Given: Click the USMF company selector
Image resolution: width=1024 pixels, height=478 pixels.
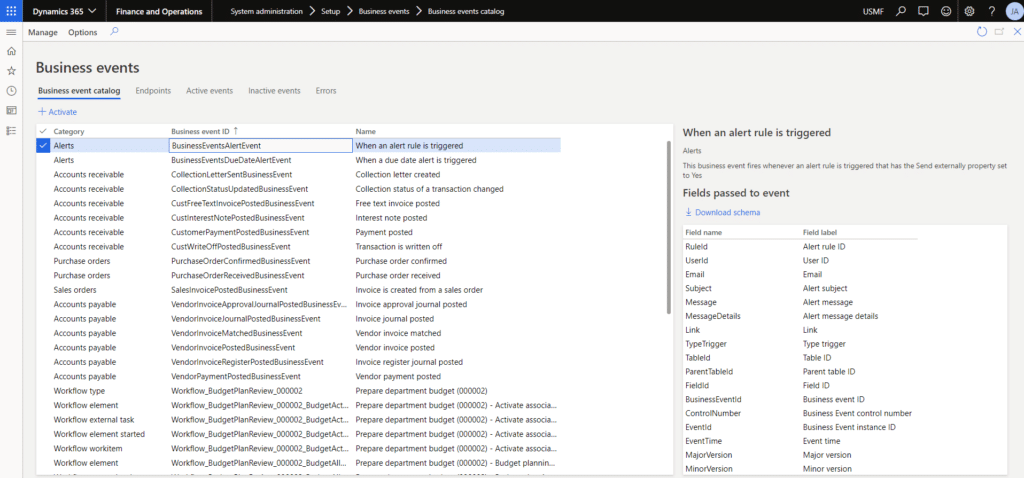Looking at the screenshot, I should click(874, 11).
